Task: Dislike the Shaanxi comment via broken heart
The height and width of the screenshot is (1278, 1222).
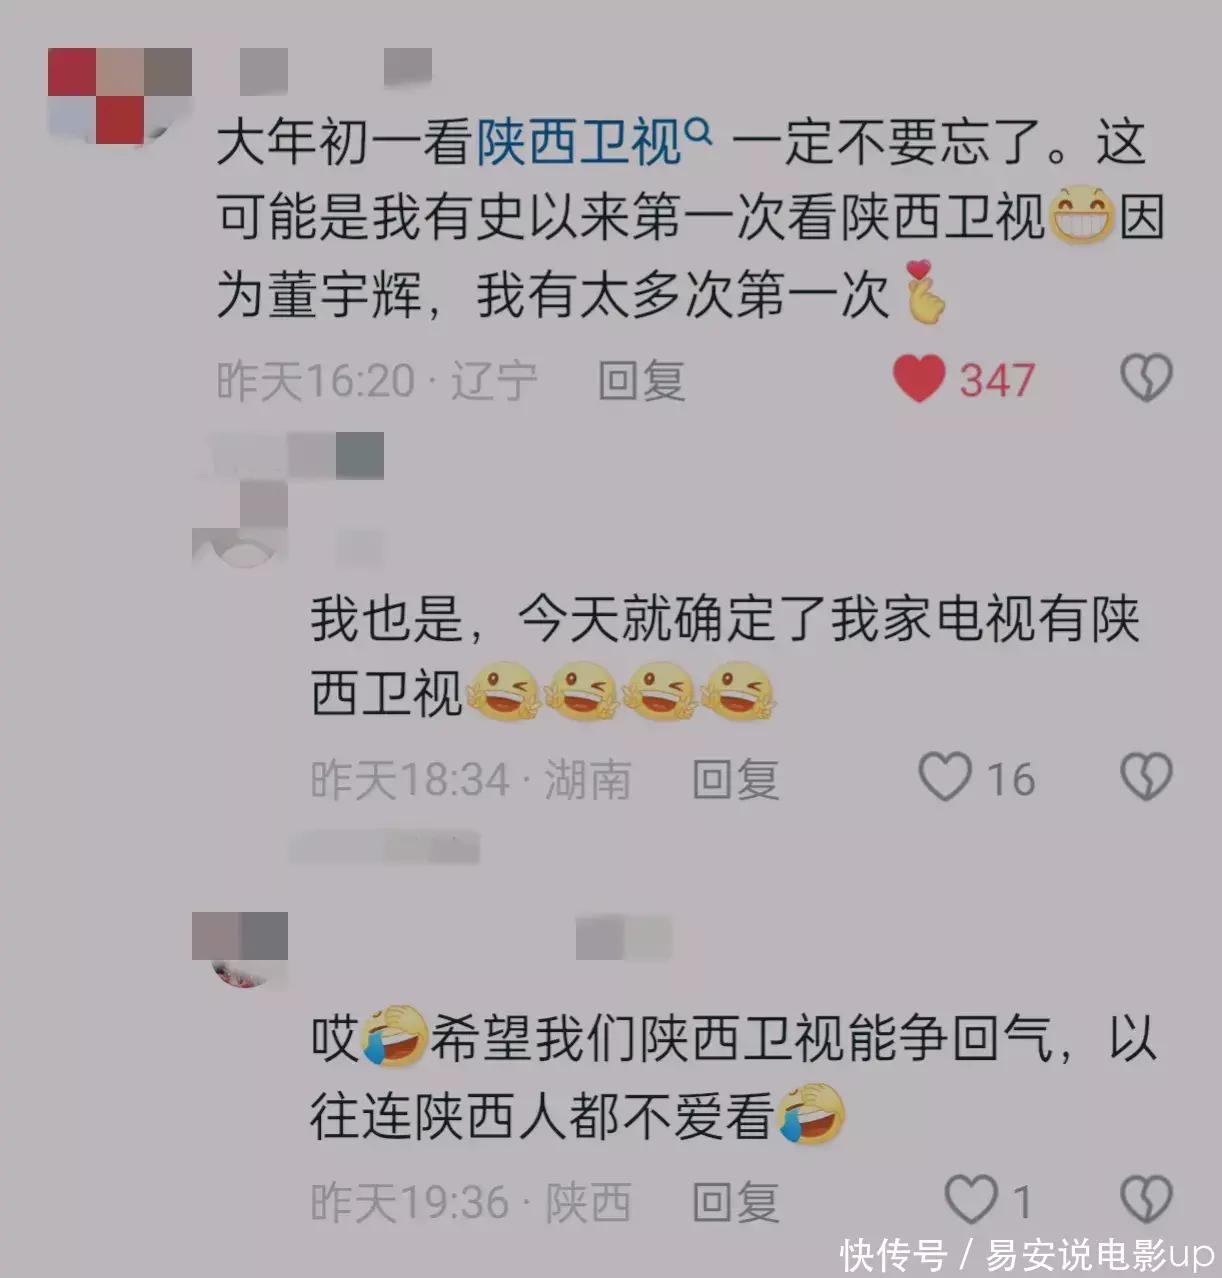Action: coord(1146,1199)
